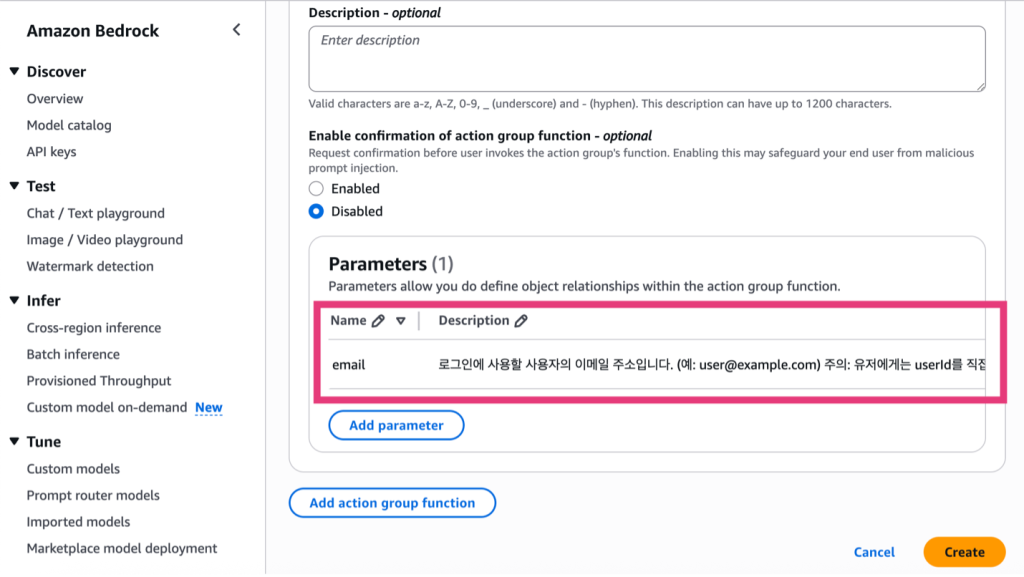Click the Add parameter button
This screenshot has width=1024, height=577.
pos(396,425)
